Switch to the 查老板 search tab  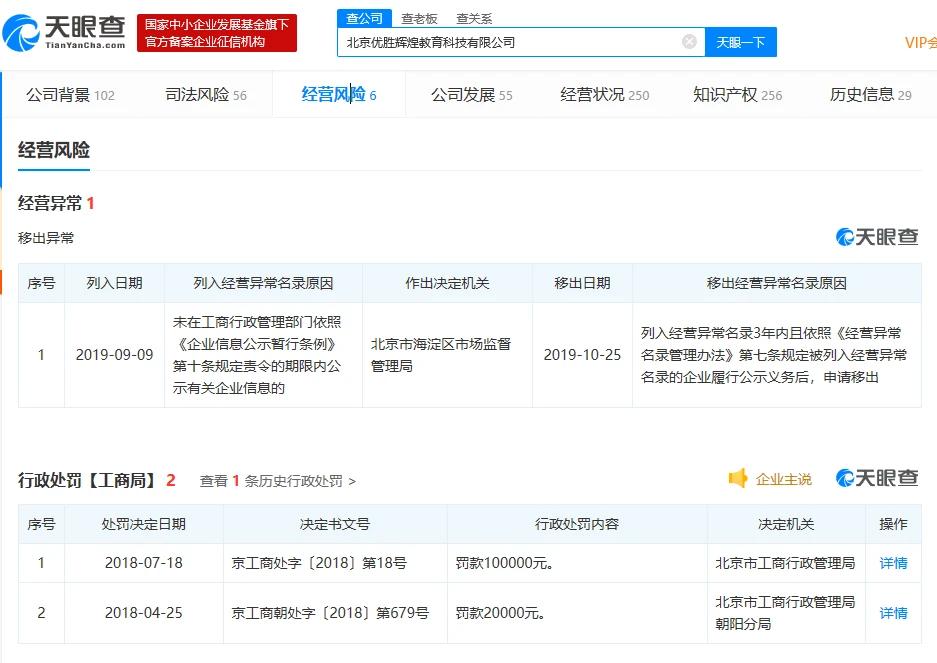(x=419, y=19)
